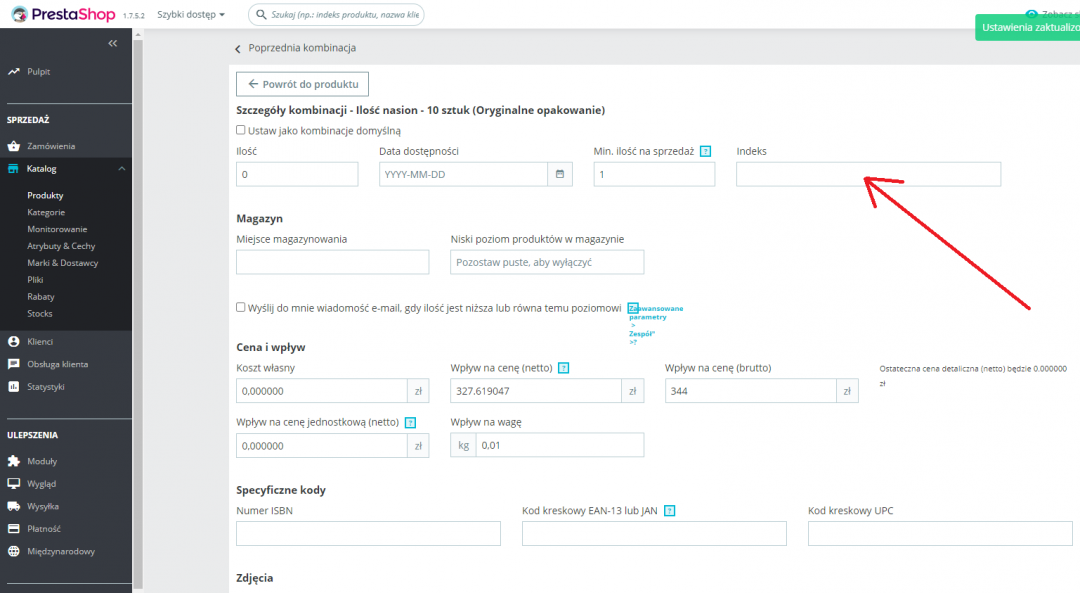This screenshot has width=1080, height=593.
Task: Click help icon next to Min. ilość na sprzedaż
Action: [x=705, y=151]
